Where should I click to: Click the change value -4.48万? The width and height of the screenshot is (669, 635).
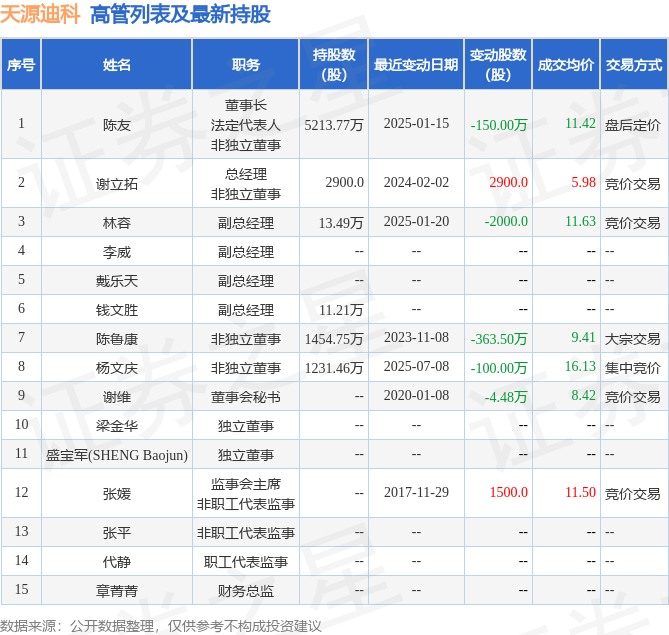(506, 397)
